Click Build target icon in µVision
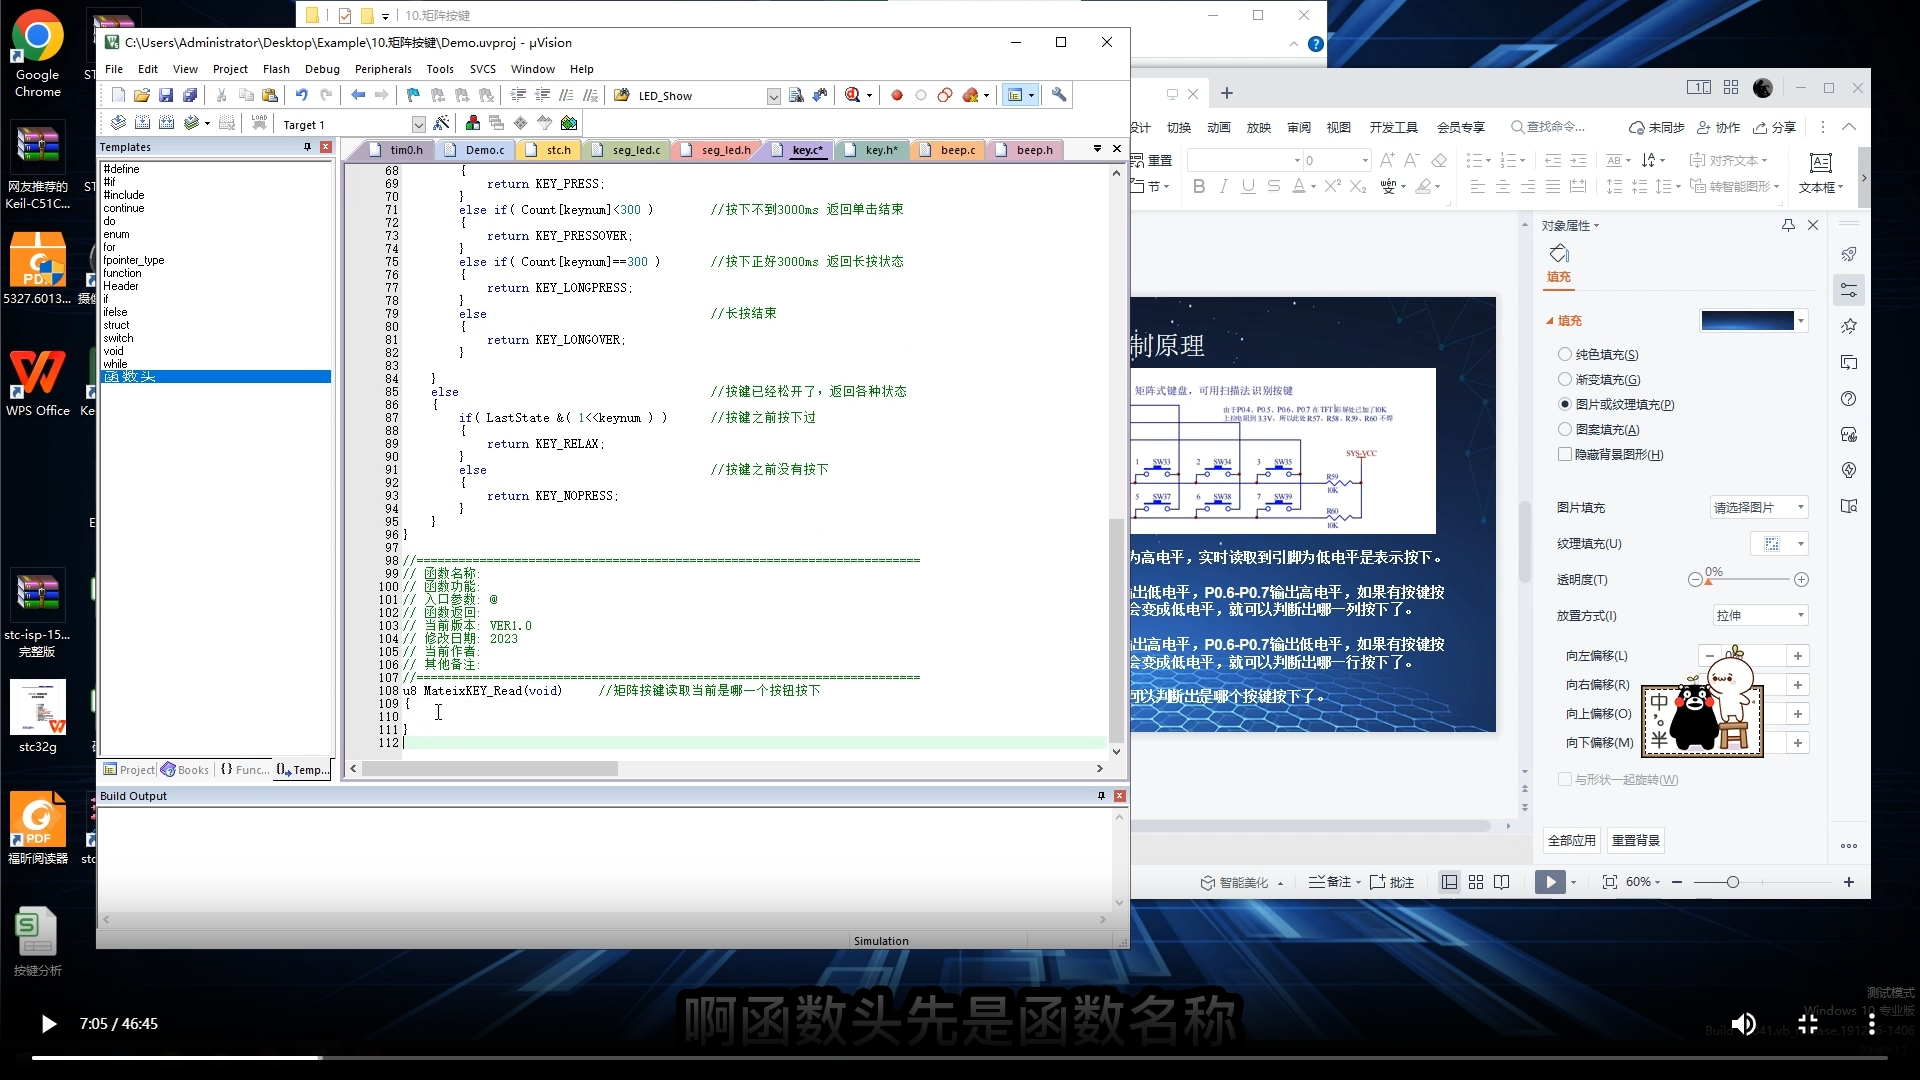Viewport: 1920px width, 1080px height. point(142,123)
